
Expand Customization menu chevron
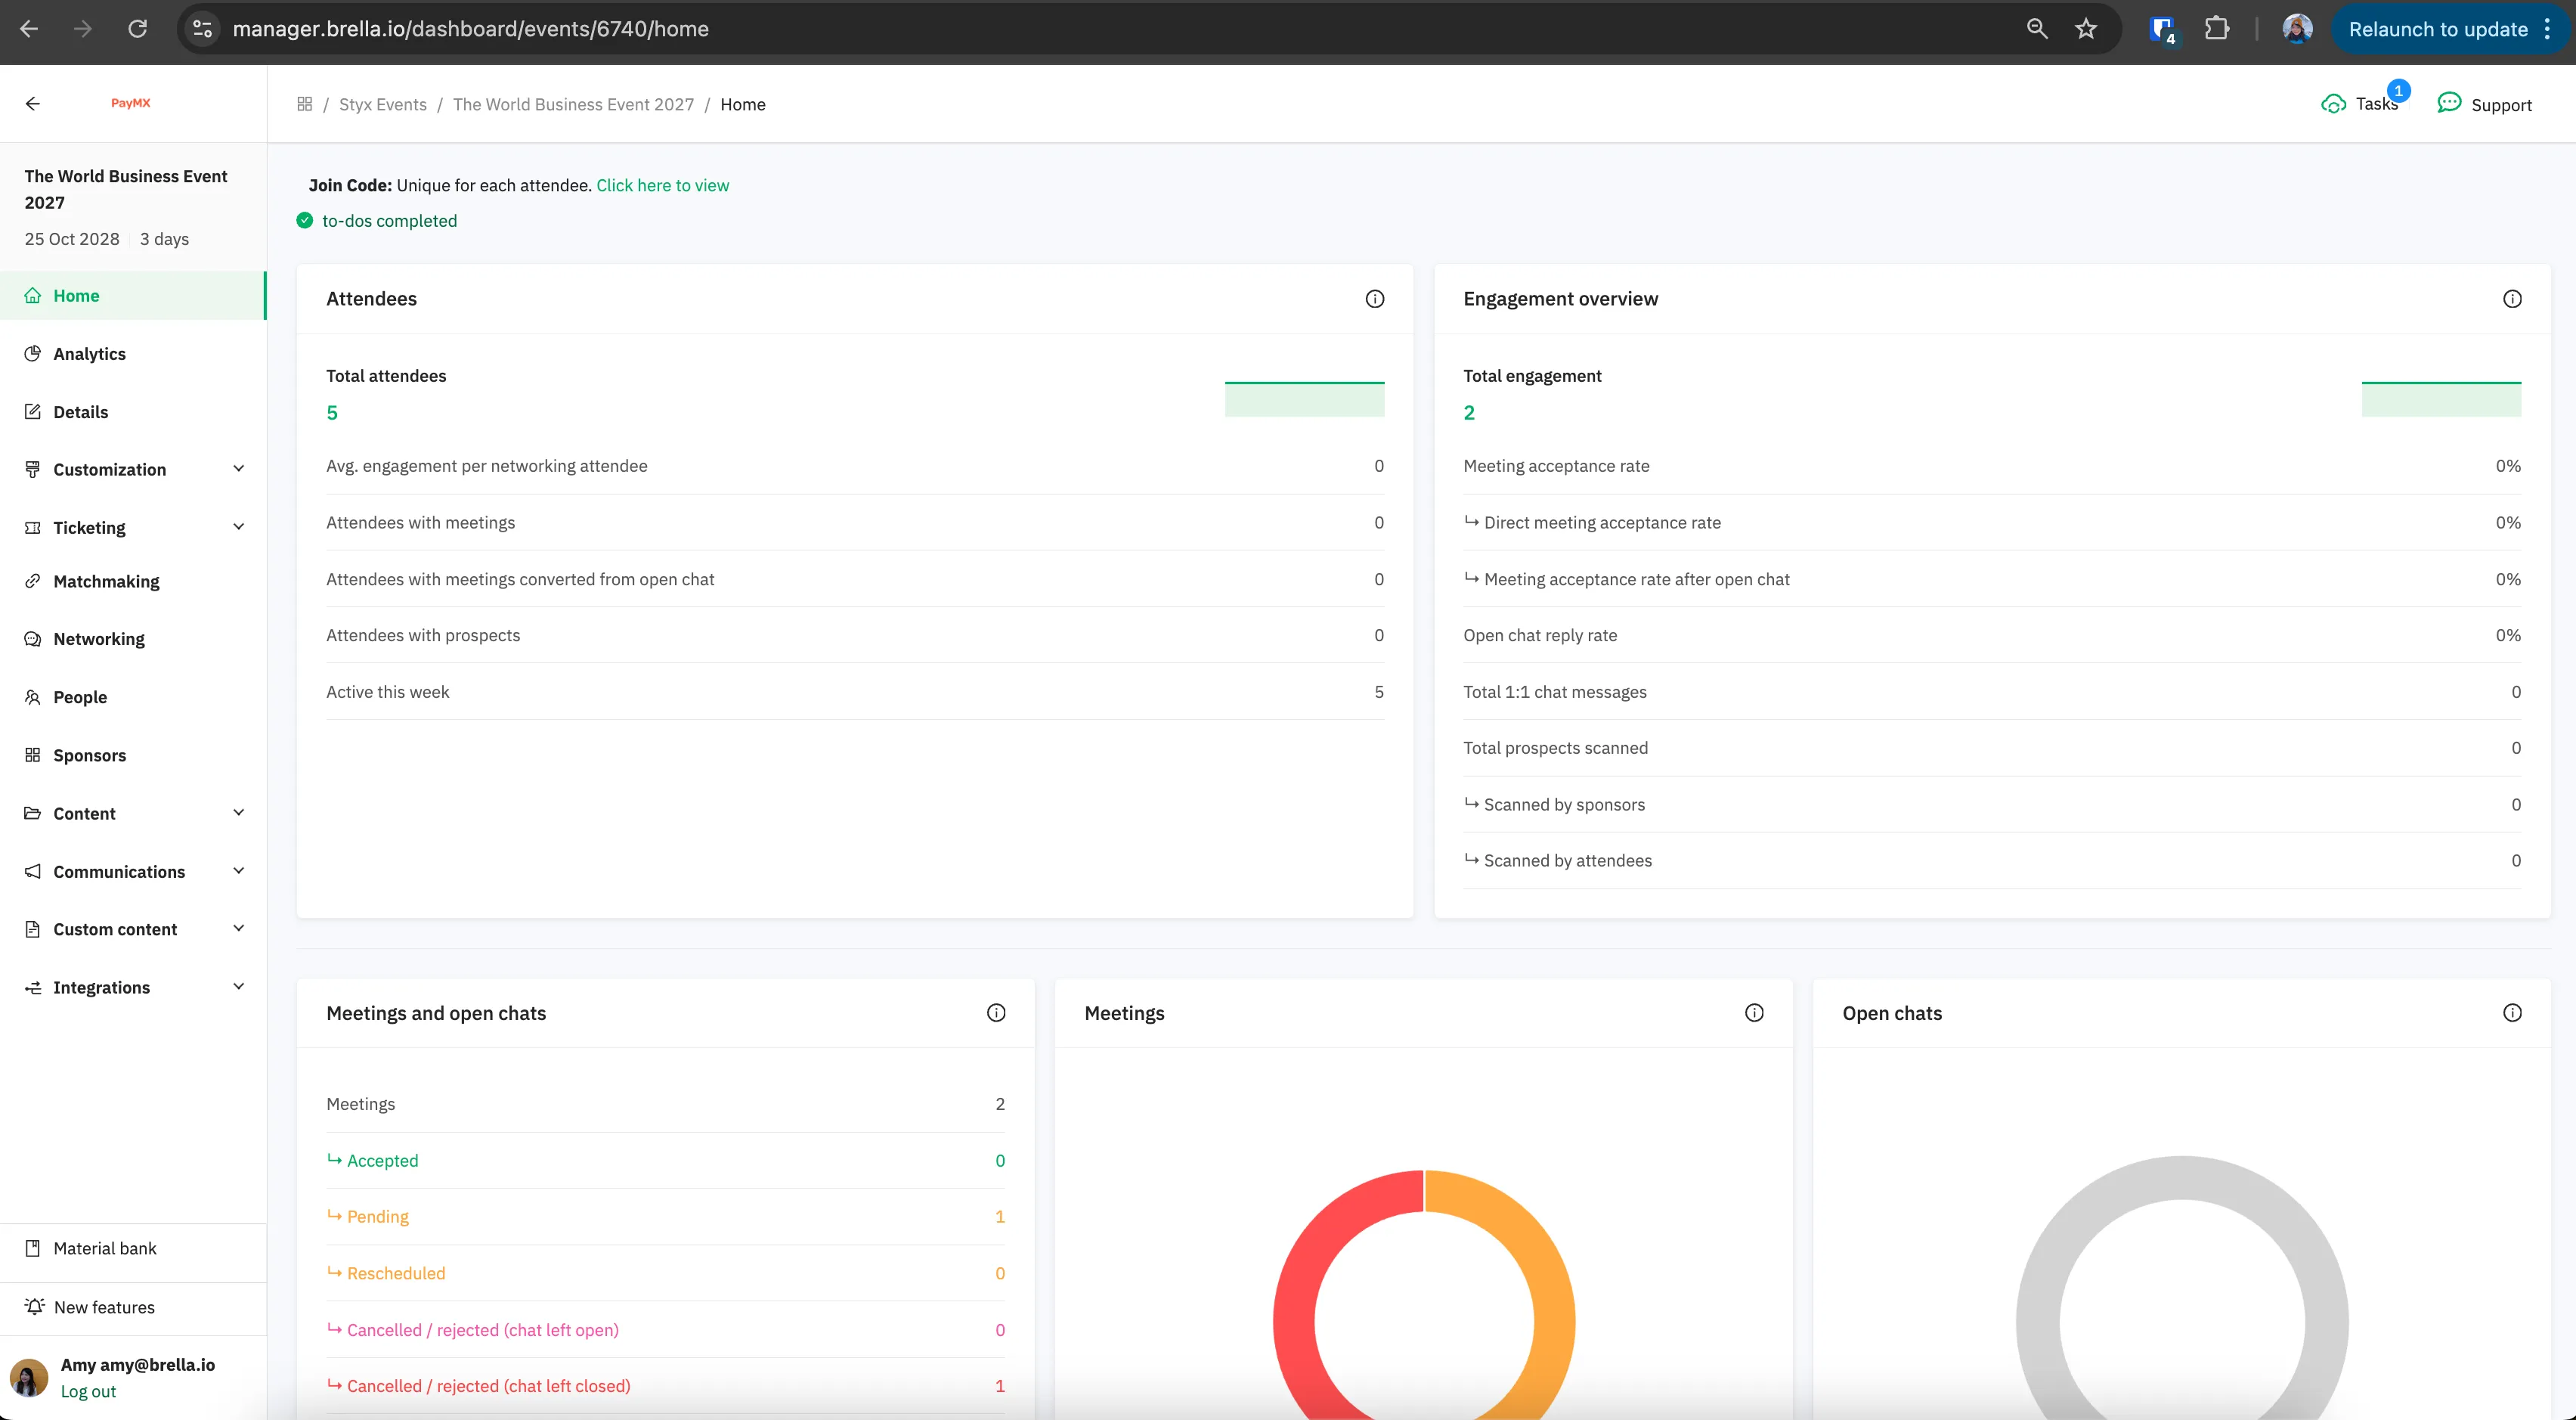click(x=239, y=469)
